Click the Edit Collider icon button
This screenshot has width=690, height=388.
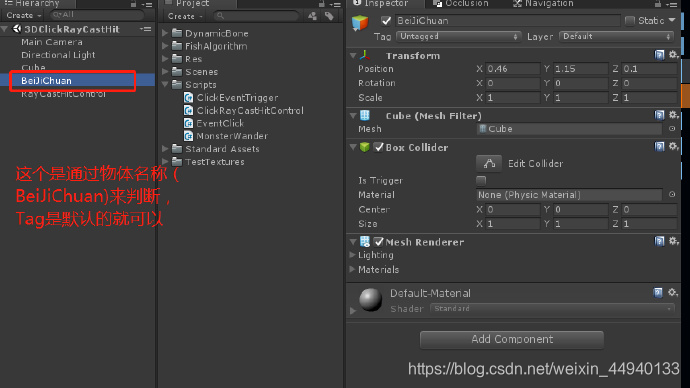[489, 164]
